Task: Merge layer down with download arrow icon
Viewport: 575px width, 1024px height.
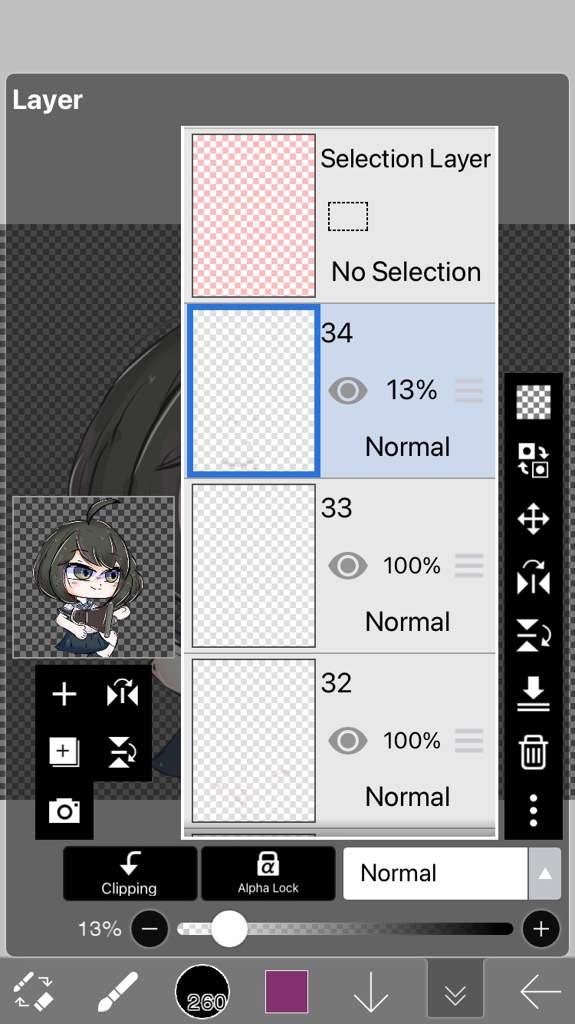Action: pyautogui.click(x=533, y=694)
